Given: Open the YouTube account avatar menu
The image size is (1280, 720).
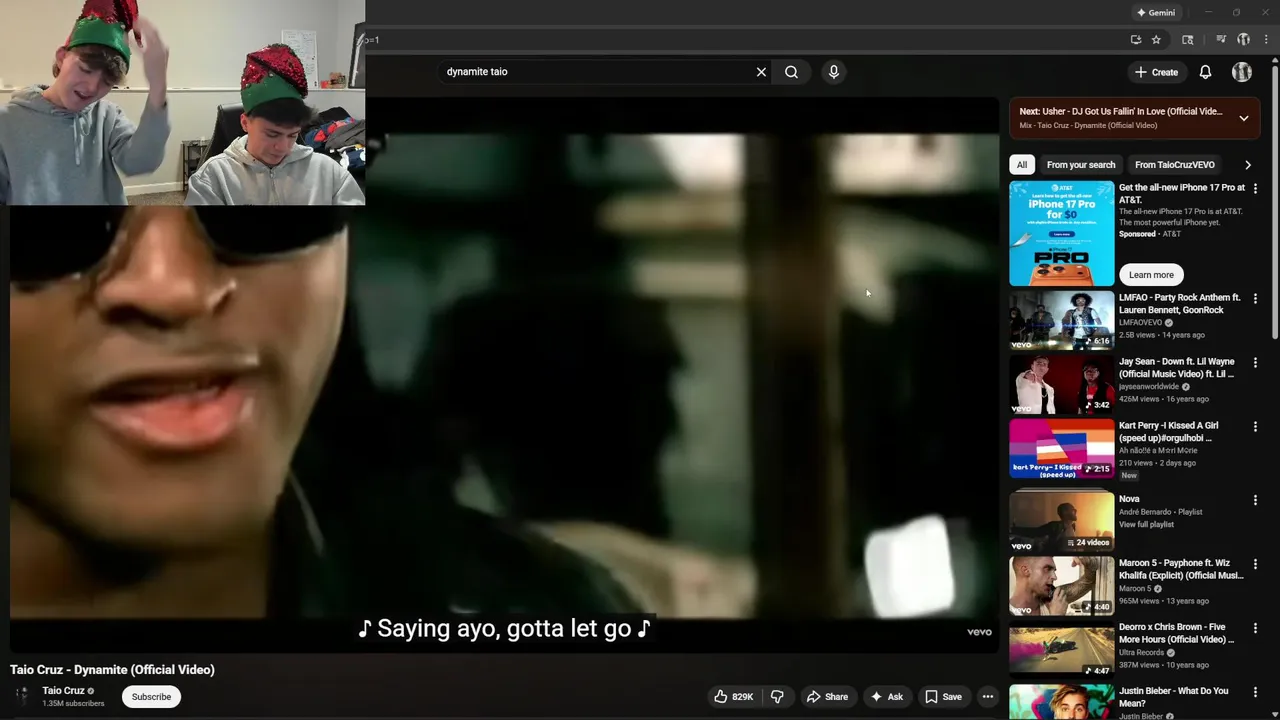Looking at the screenshot, I should pos(1242,72).
